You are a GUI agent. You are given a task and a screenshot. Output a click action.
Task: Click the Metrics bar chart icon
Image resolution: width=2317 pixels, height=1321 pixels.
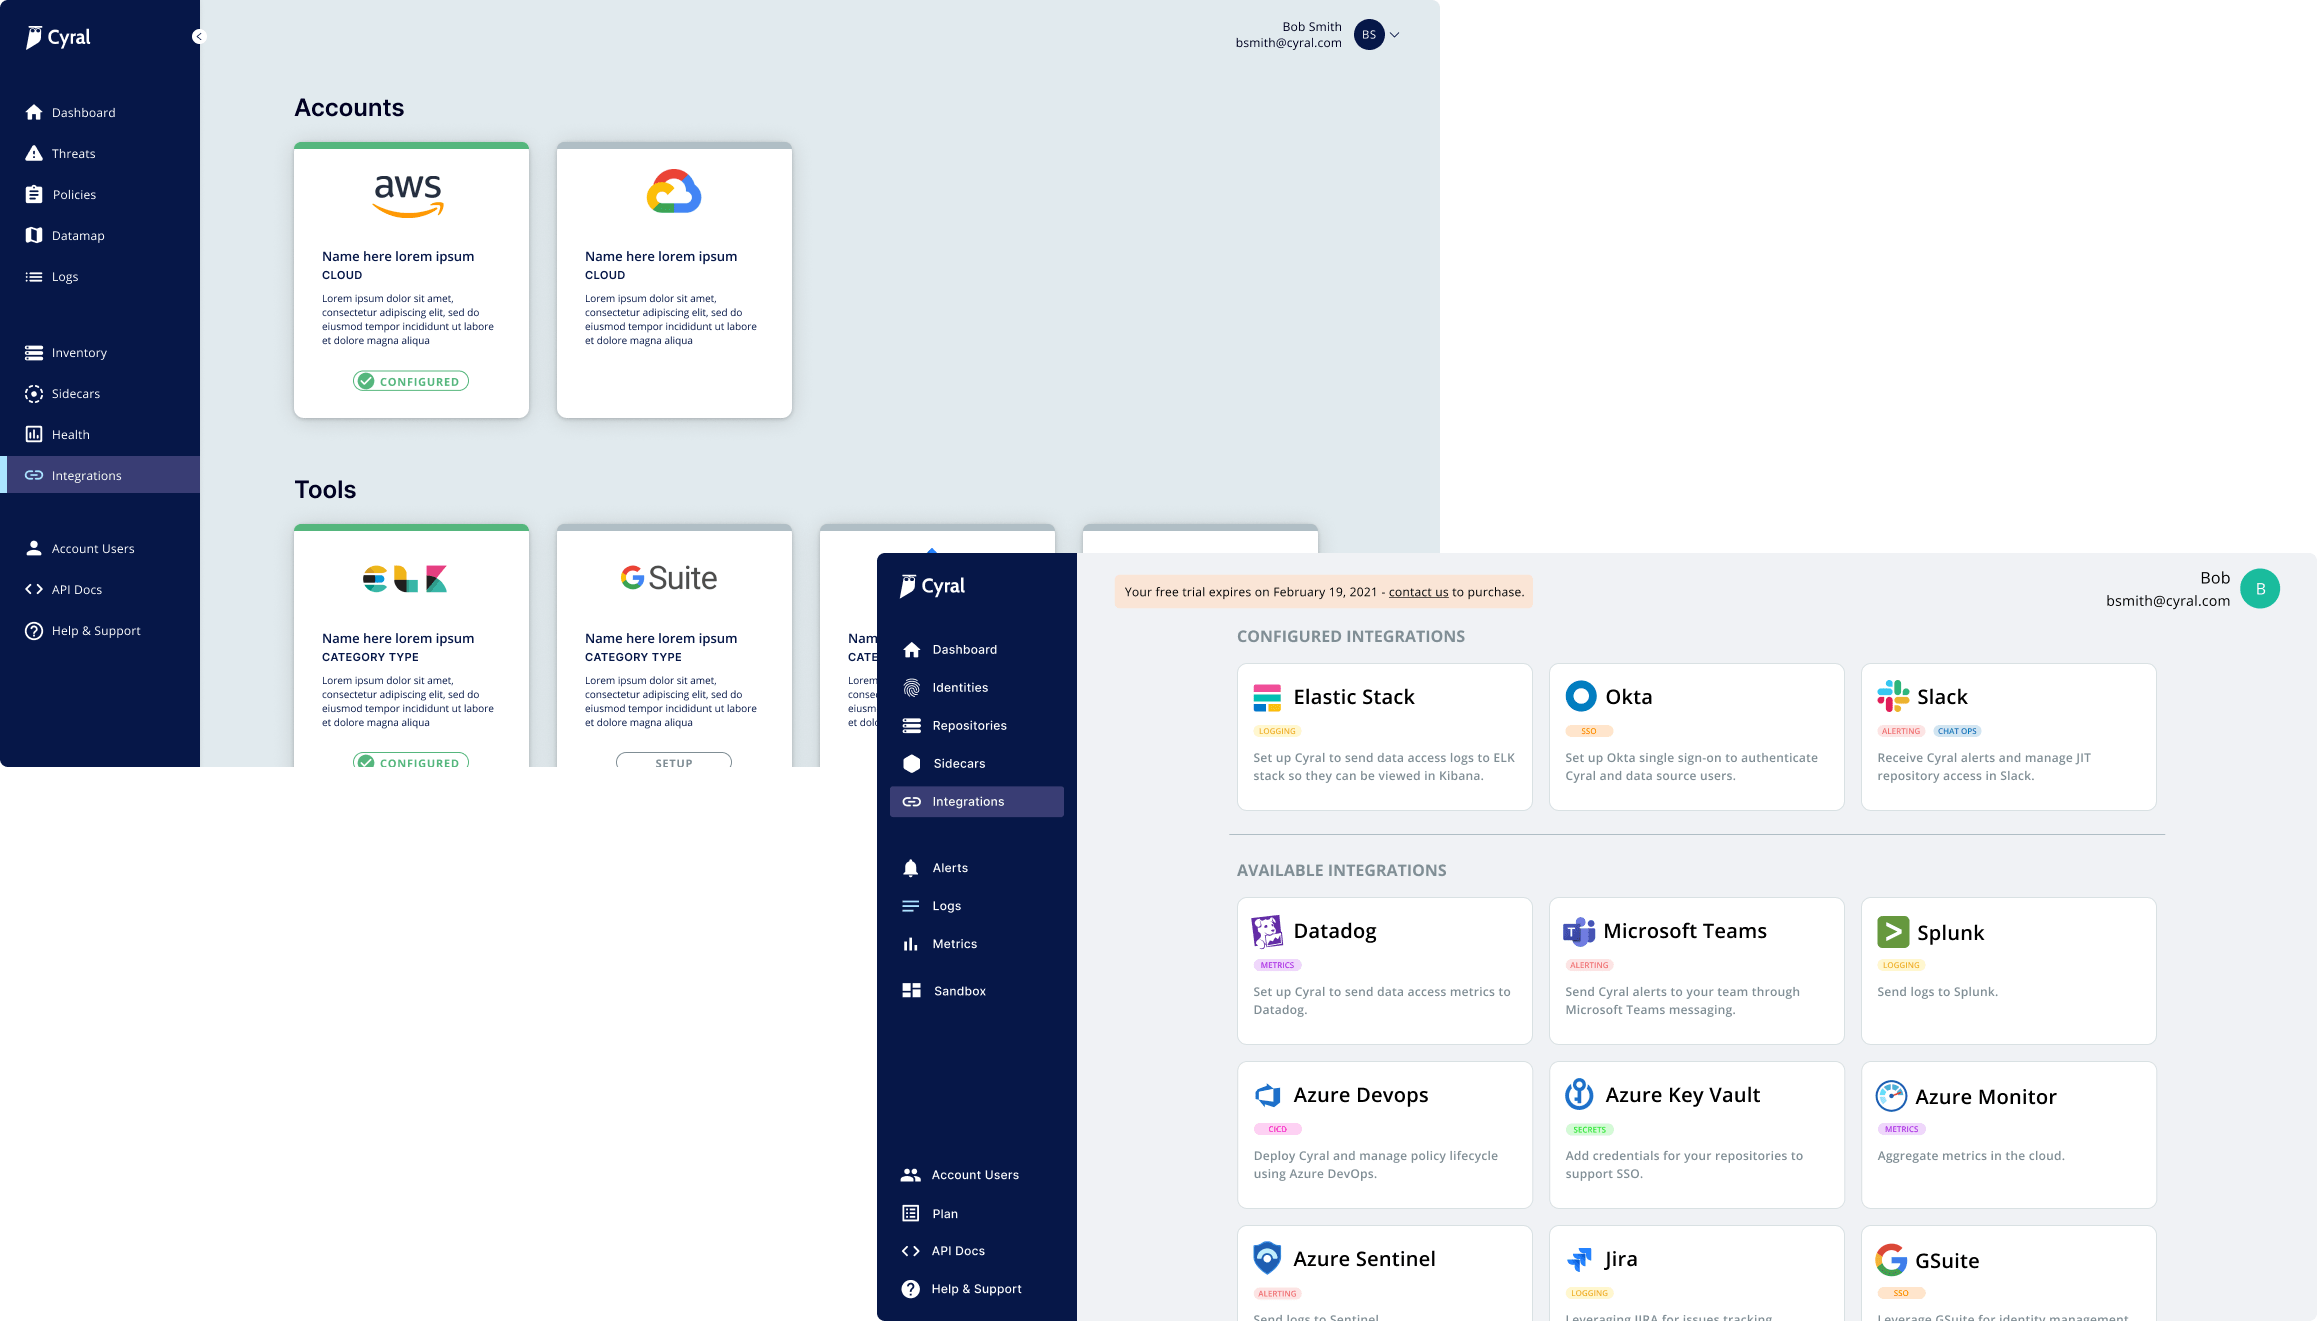pos(911,944)
